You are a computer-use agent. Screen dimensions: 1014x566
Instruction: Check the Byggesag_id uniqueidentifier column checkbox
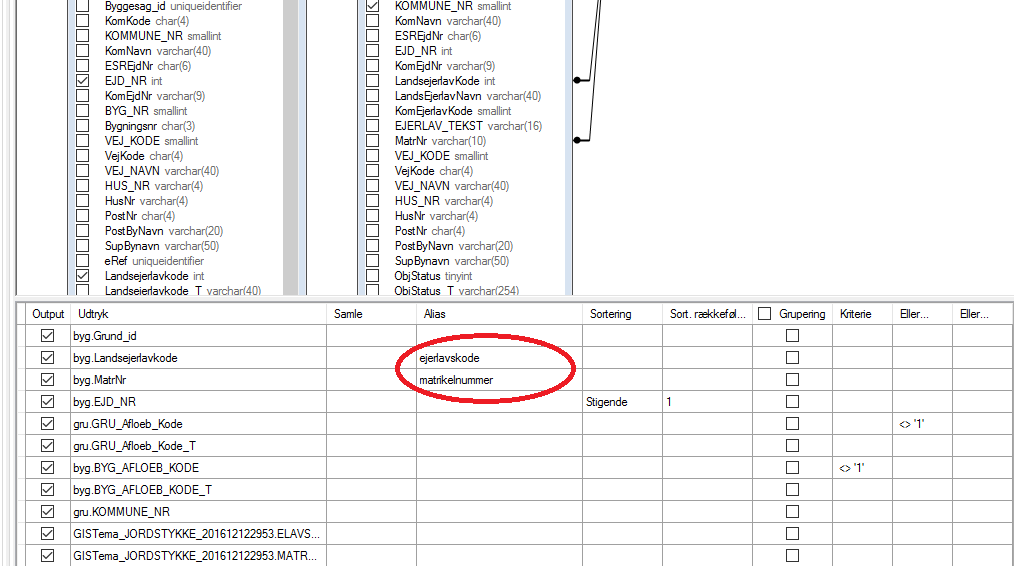click(x=83, y=6)
